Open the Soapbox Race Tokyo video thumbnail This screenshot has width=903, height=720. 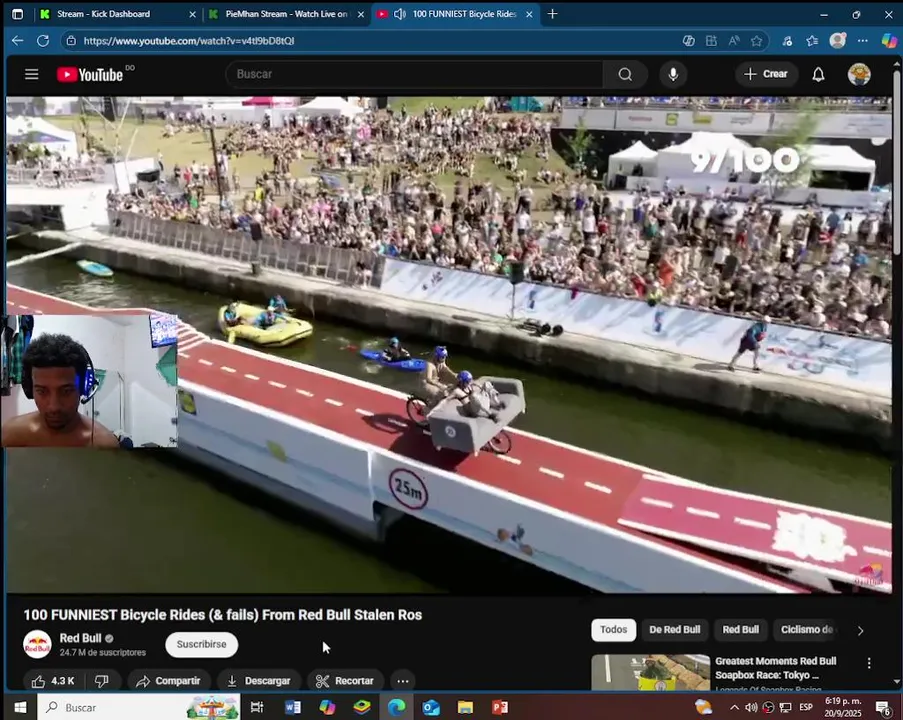651,672
